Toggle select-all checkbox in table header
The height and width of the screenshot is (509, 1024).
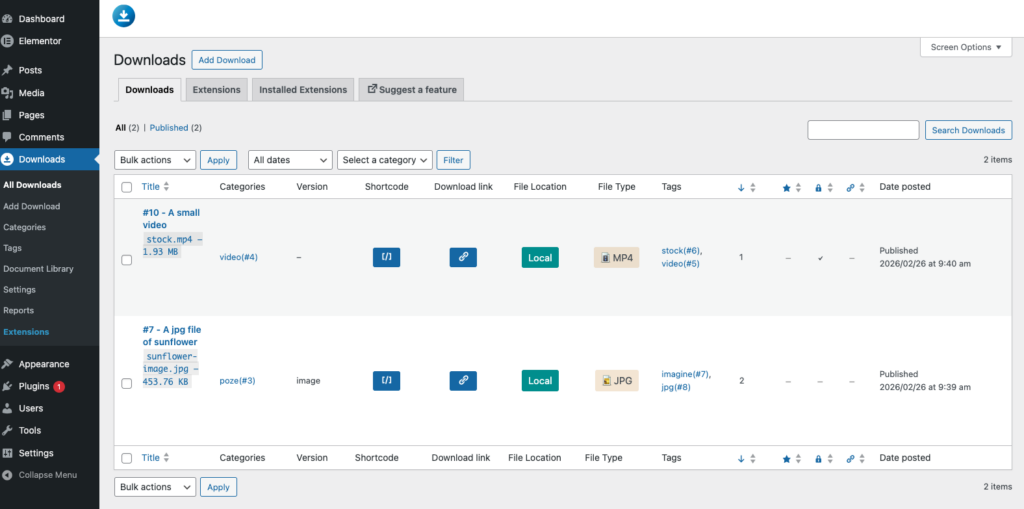click(x=127, y=187)
